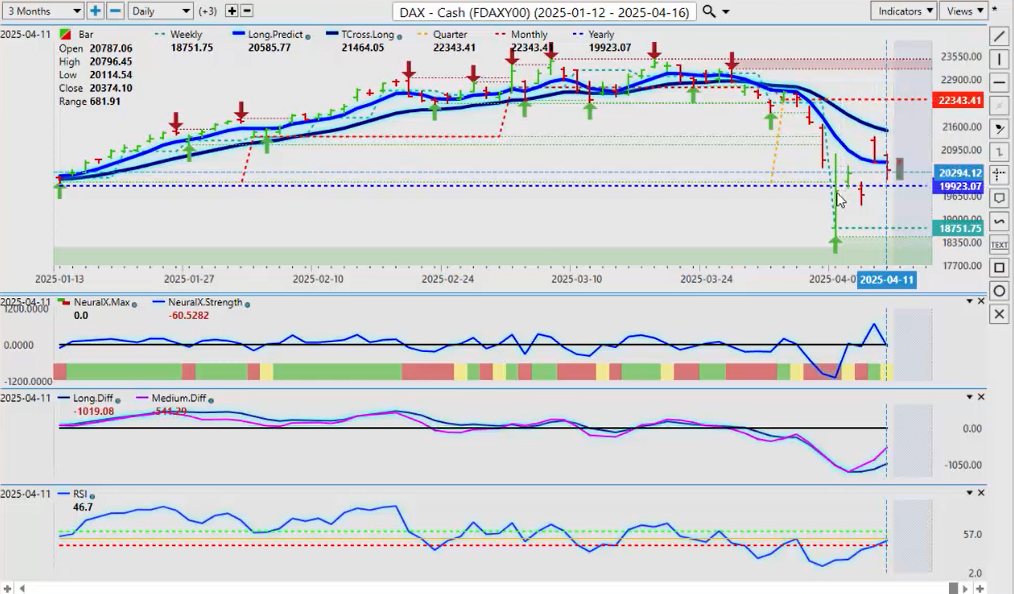Image resolution: width=1014 pixels, height=594 pixels.
Task: Click the bottom-left plus button
Action: point(8,588)
